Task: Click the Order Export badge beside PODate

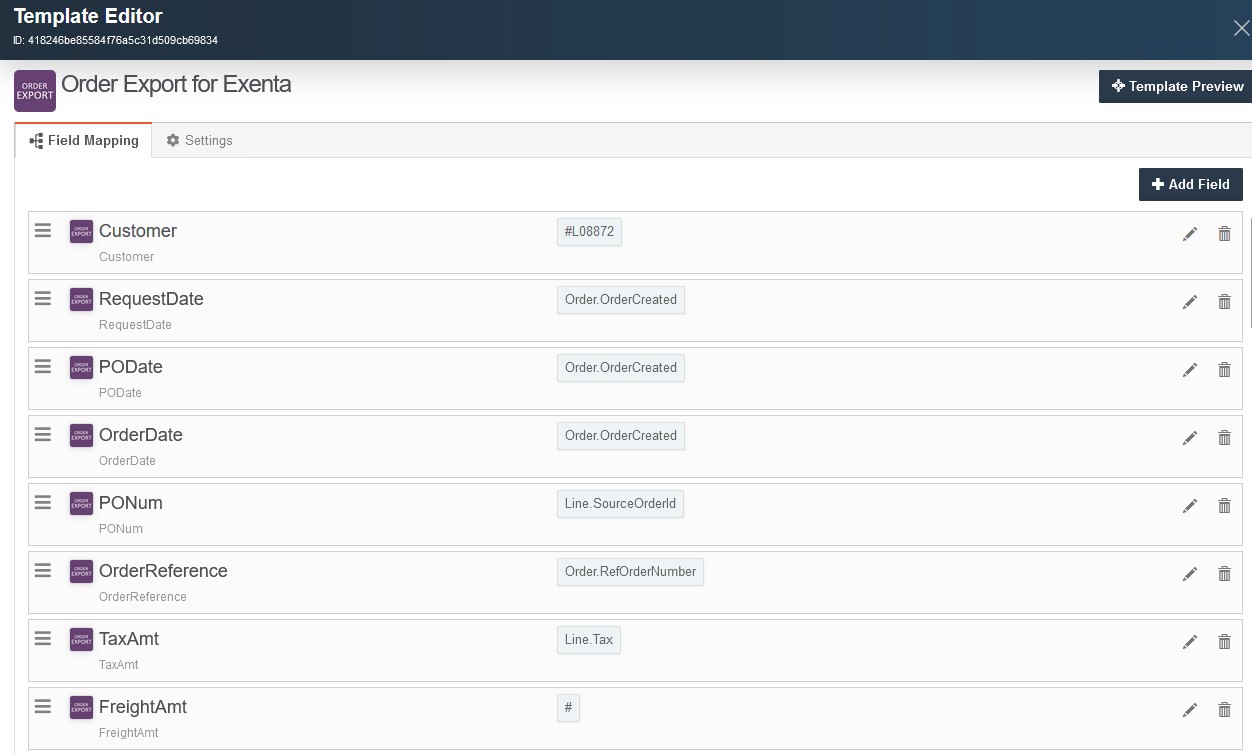Action: coord(81,367)
